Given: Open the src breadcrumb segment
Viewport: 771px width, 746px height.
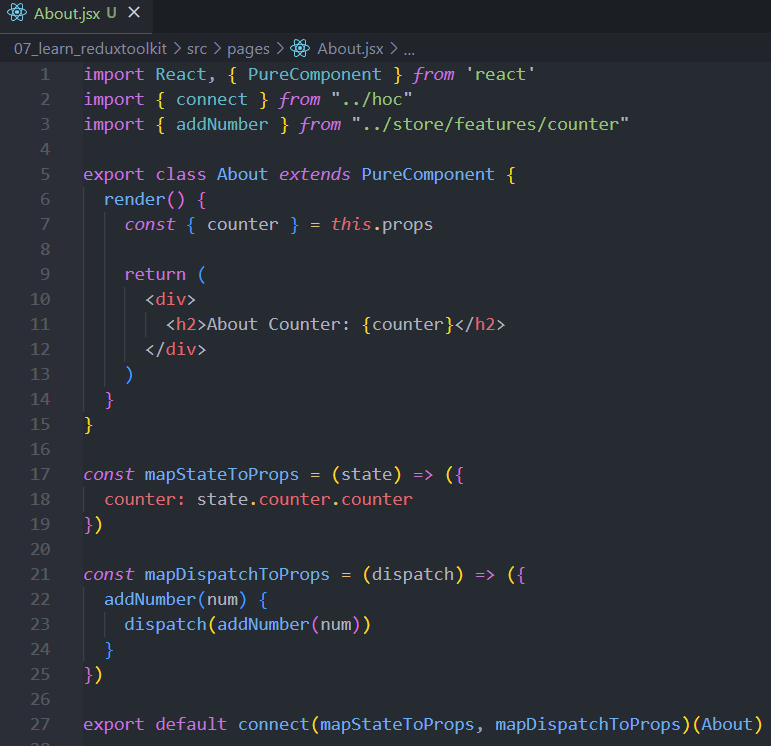Looking at the screenshot, I should point(197,49).
